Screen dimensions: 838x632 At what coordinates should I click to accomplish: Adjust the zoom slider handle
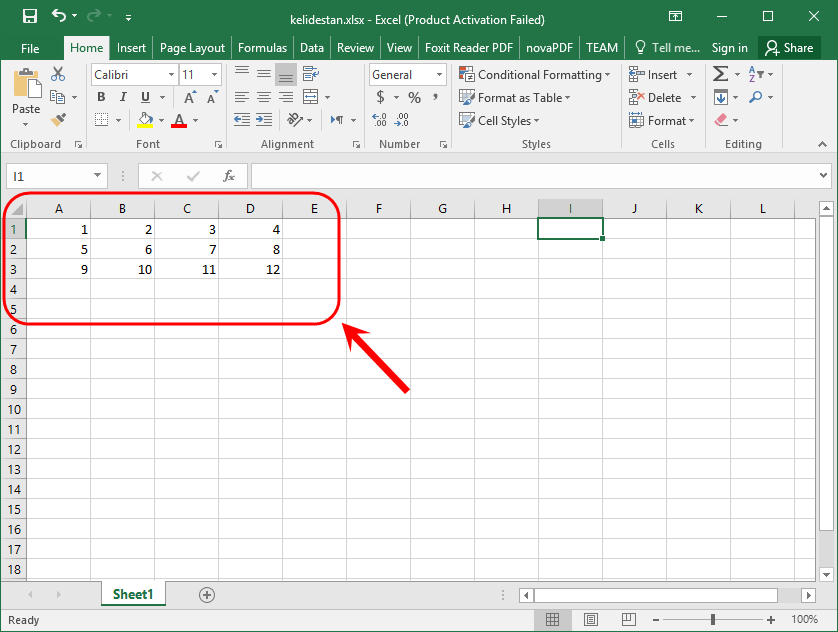tap(713, 619)
